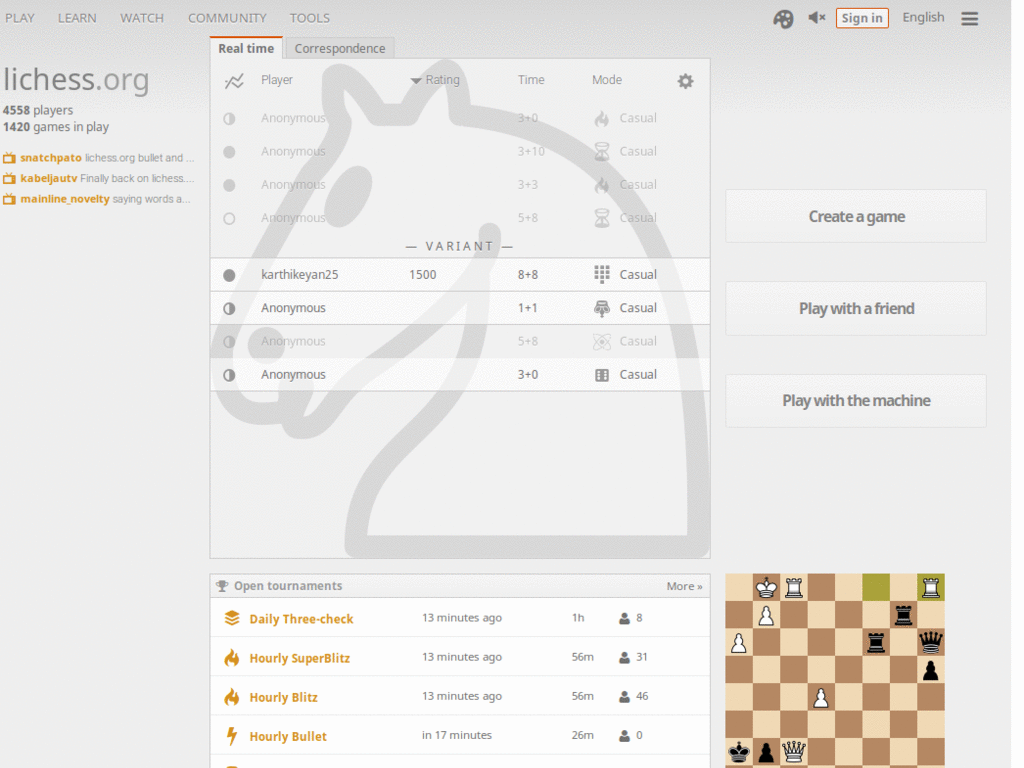
Task: Switch to graph view of the lobby
Action: pyautogui.click(x=234, y=81)
